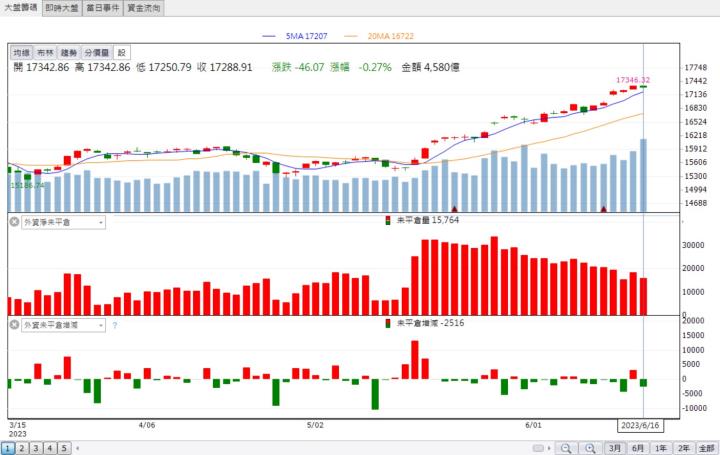
Task: Open the help question mark beside 外資未平倉增減
Action: click(114, 326)
